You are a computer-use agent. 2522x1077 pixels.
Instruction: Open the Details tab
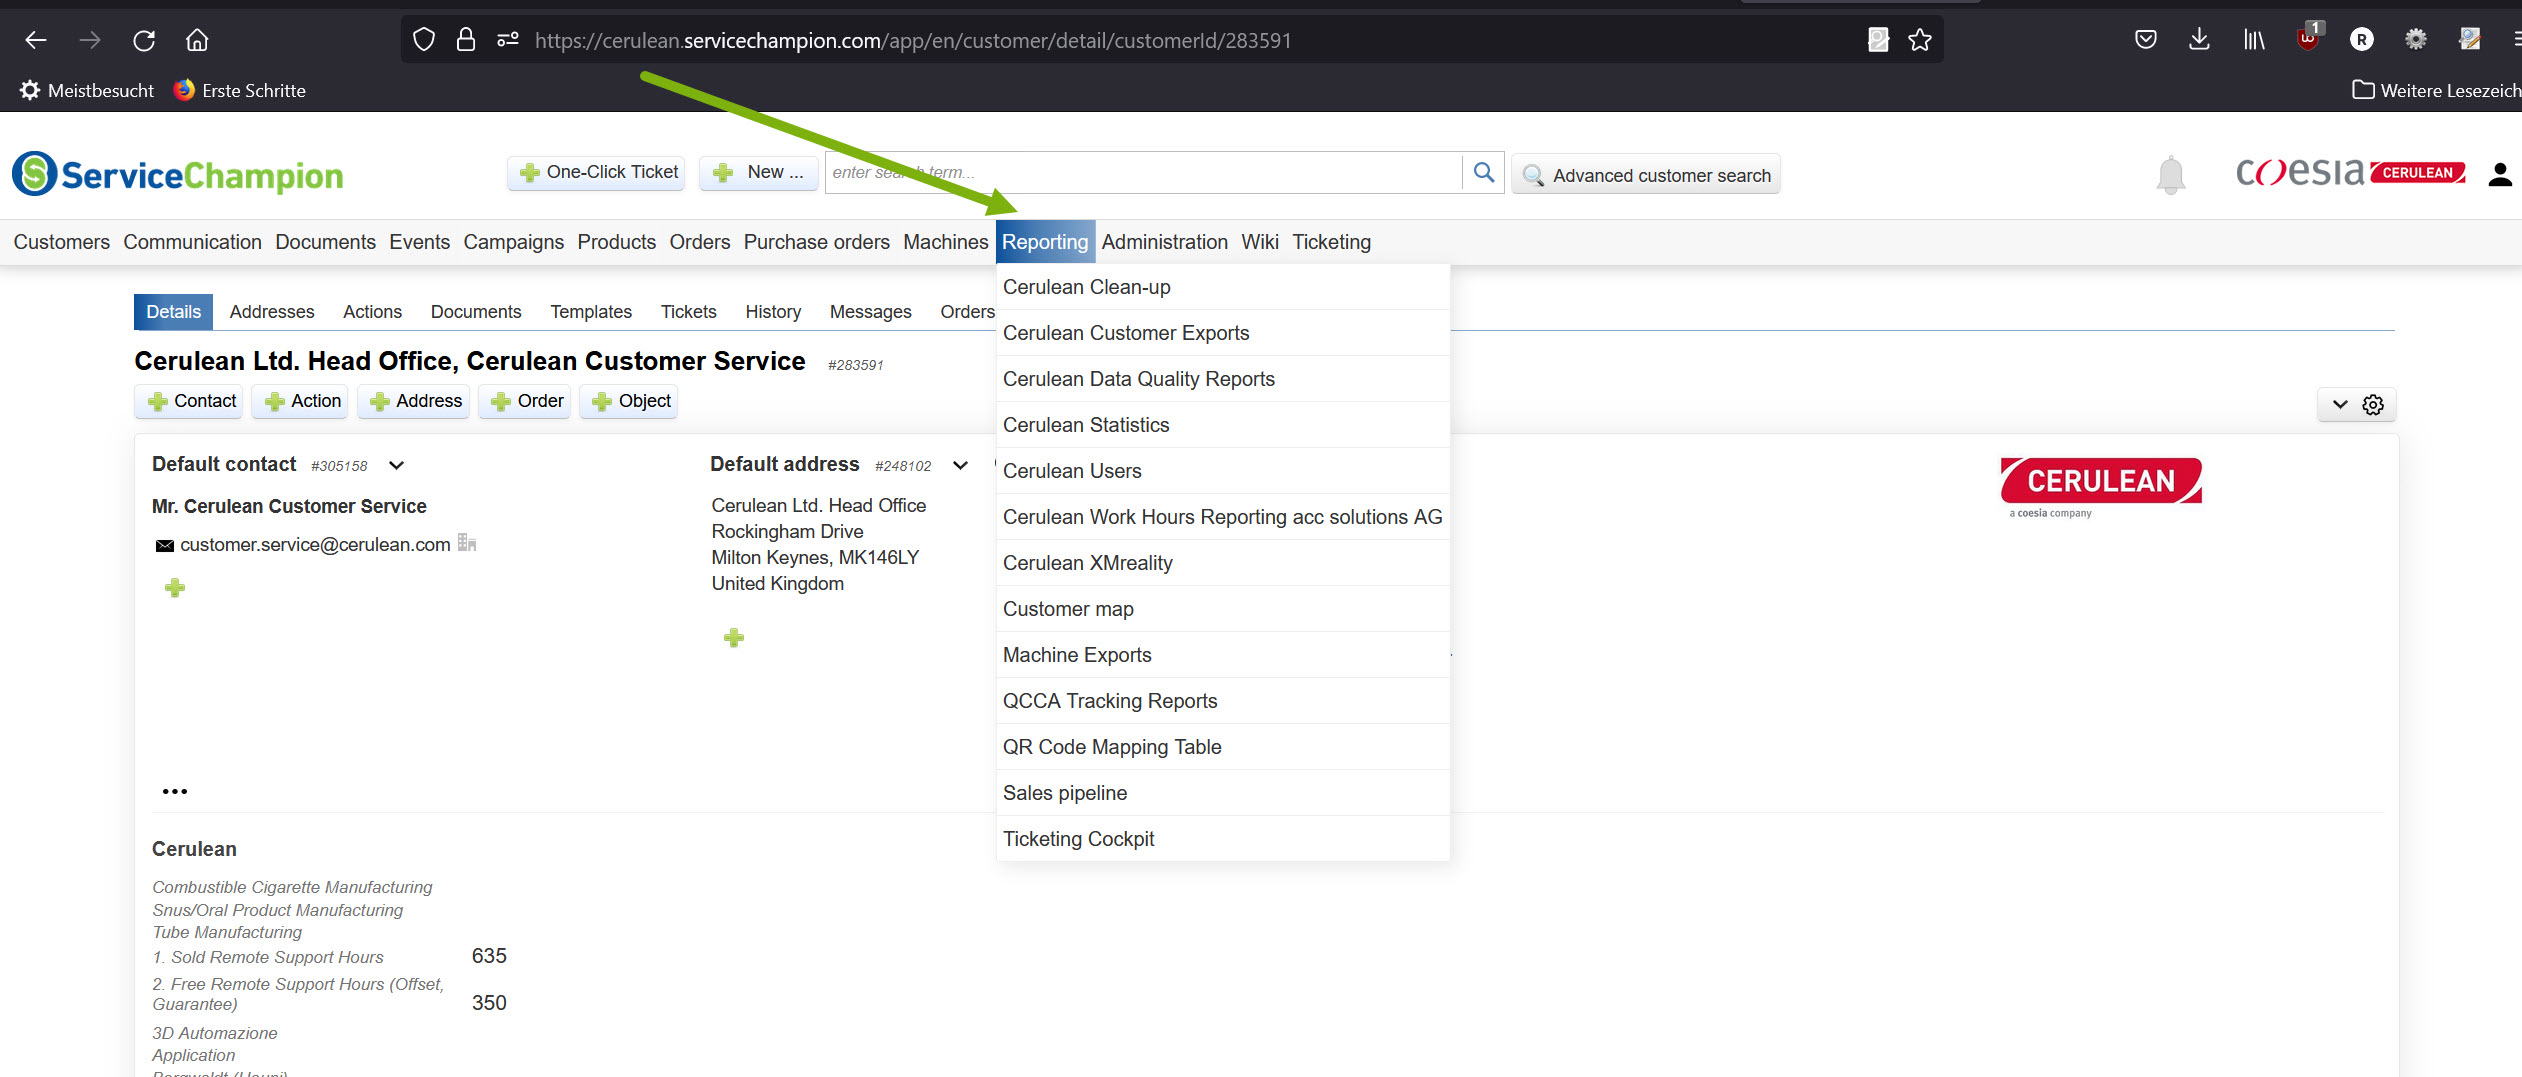tap(174, 312)
